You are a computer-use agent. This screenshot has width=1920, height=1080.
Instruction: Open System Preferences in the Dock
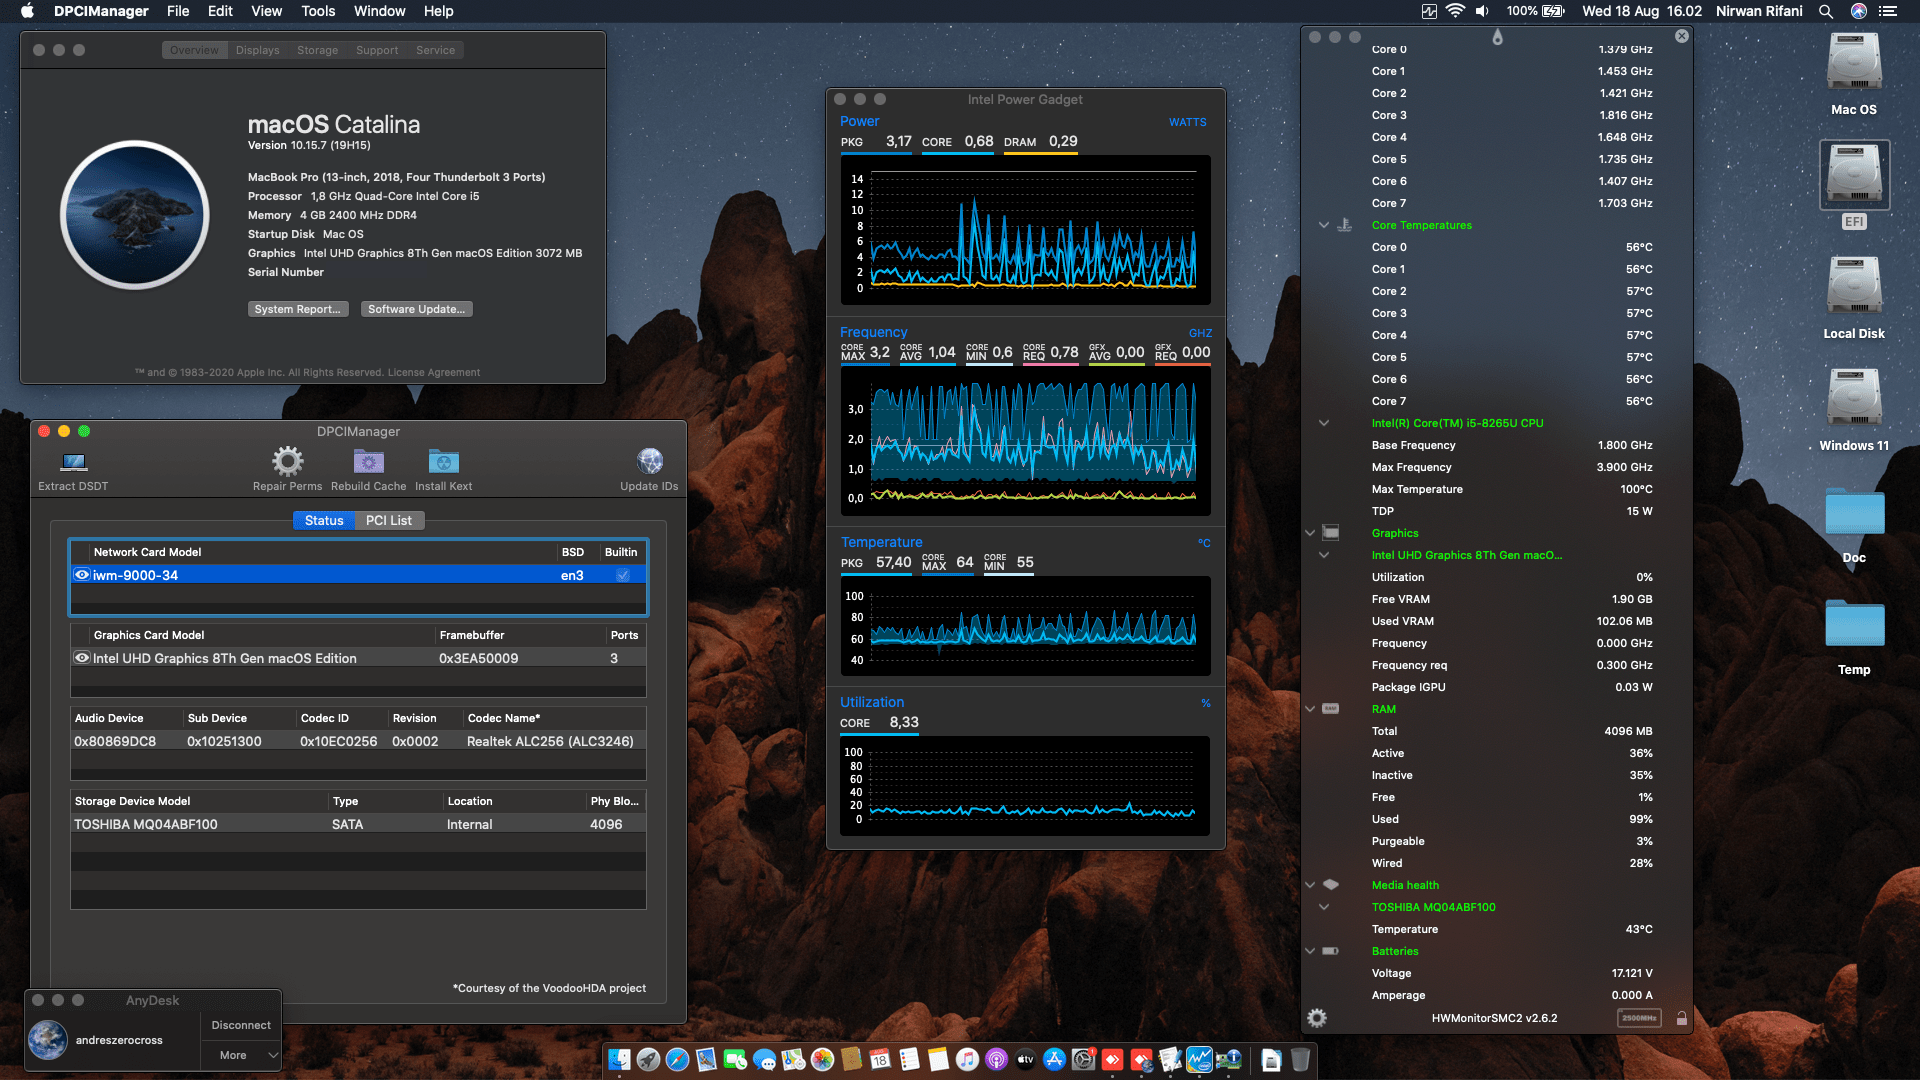pos(1083,1059)
